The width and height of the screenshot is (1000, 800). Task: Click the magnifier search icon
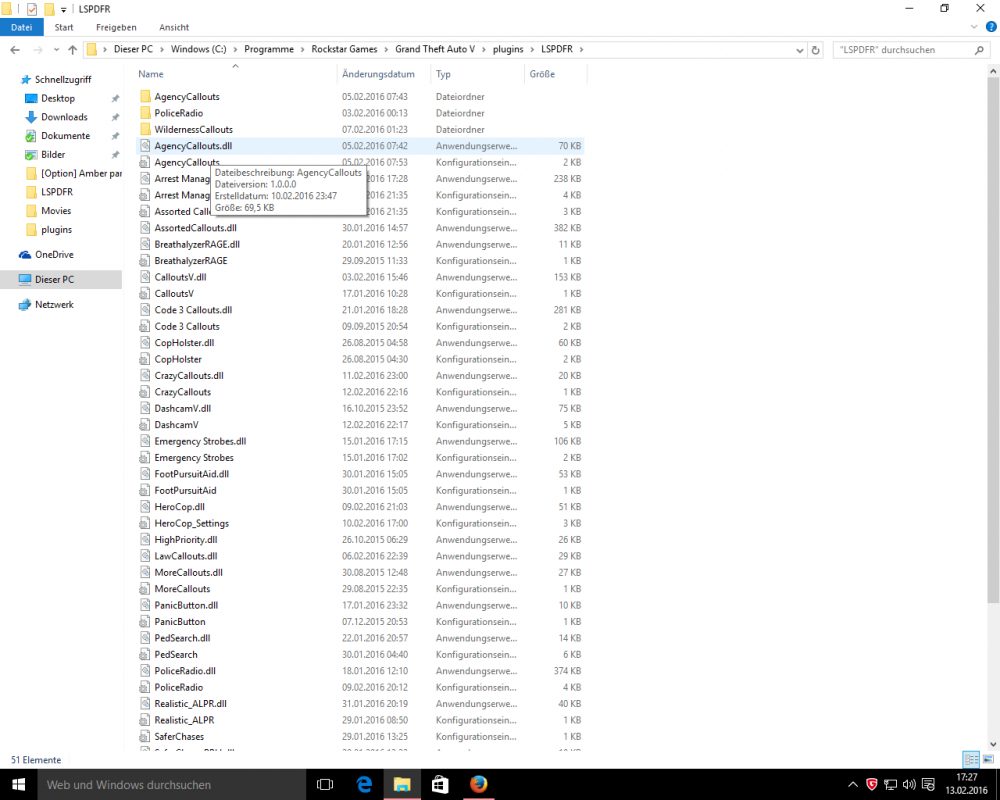point(980,50)
